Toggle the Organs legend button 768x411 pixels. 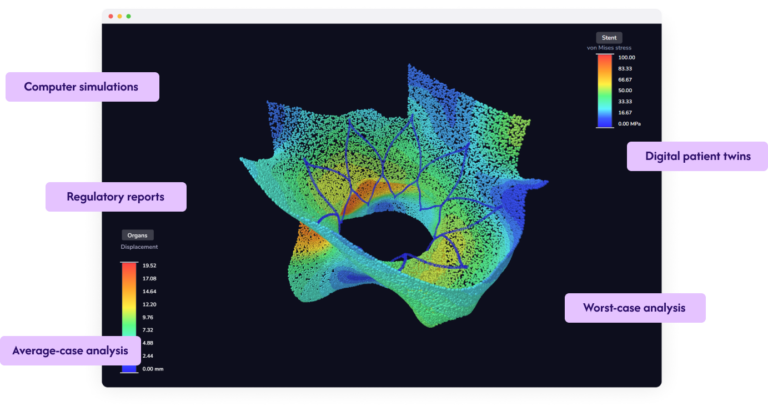137,235
